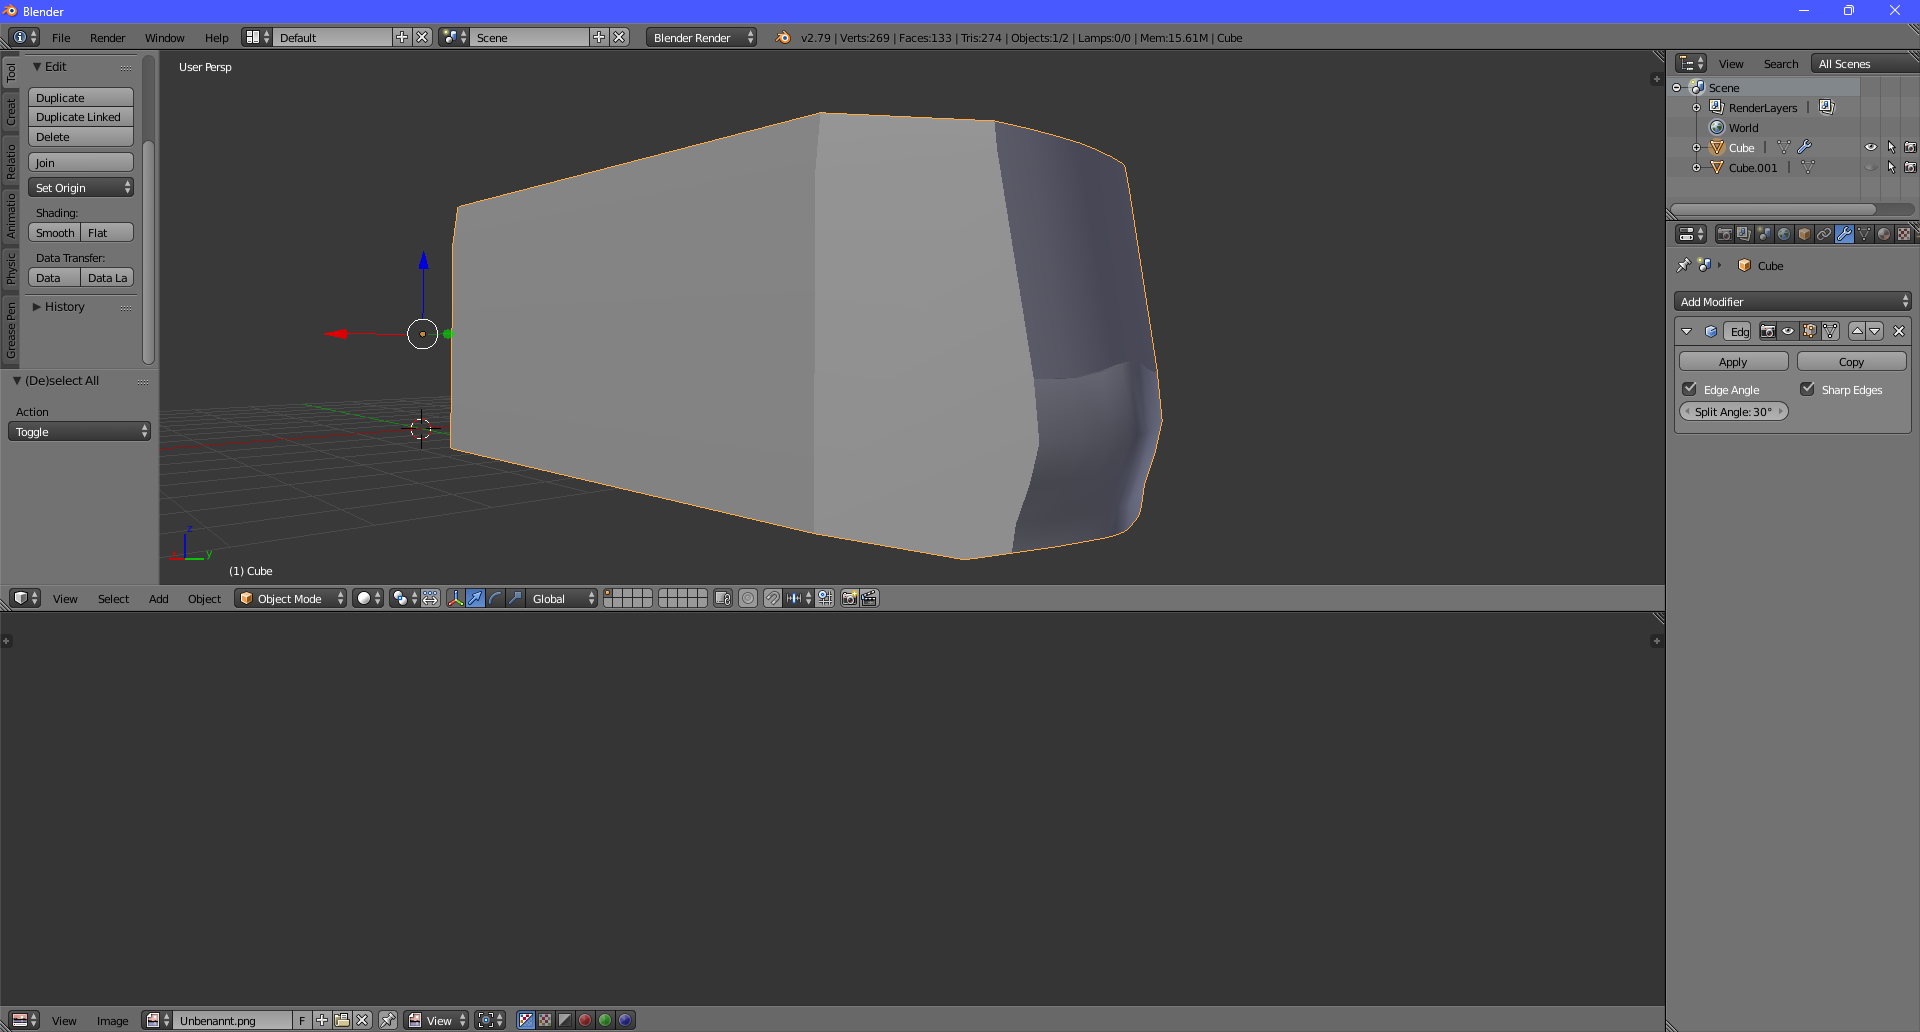1920x1032 pixels.
Task: Expand the History panel
Action: tap(64, 307)
